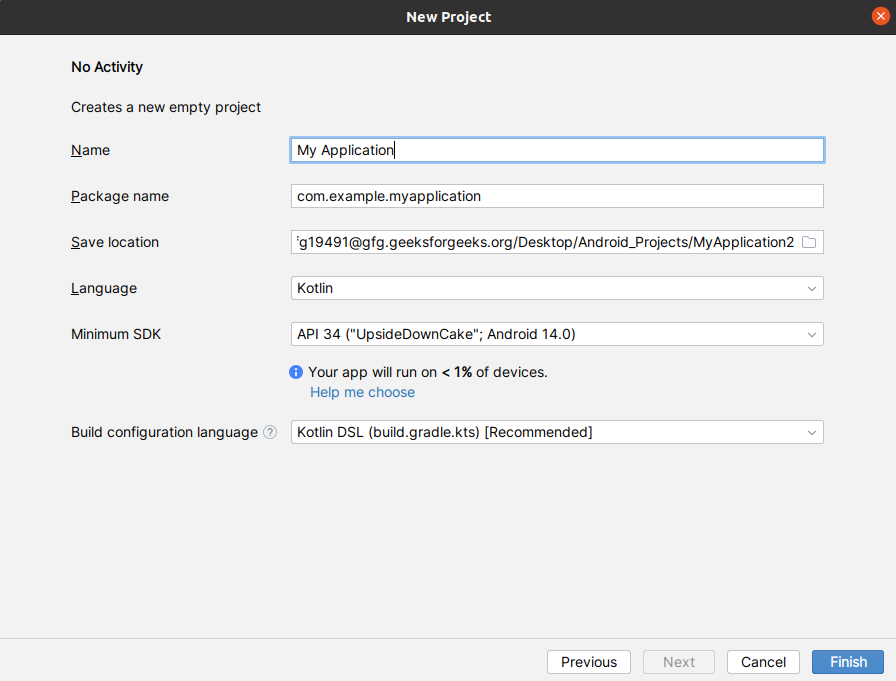Click the Cancel button
896x681 pixels.
point(763,662)
